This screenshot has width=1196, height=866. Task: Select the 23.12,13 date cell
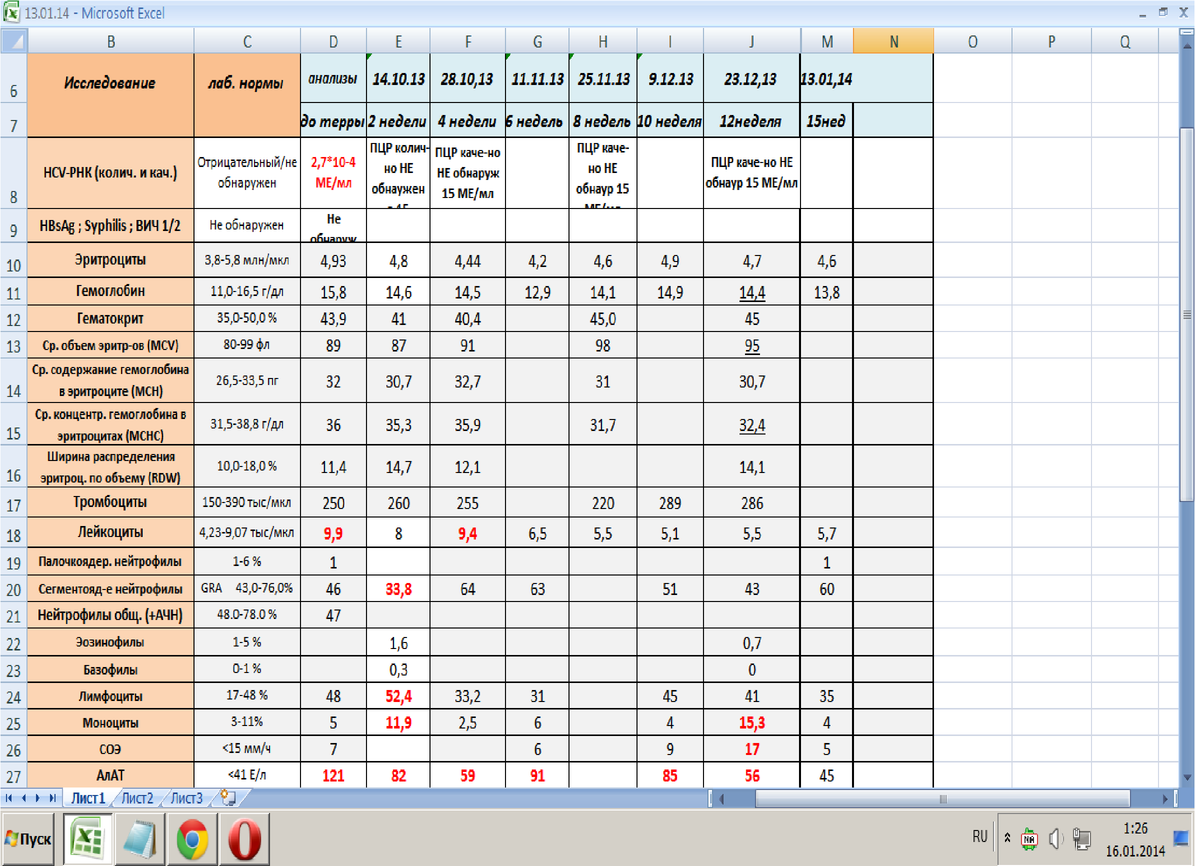[x=751, y=79]
